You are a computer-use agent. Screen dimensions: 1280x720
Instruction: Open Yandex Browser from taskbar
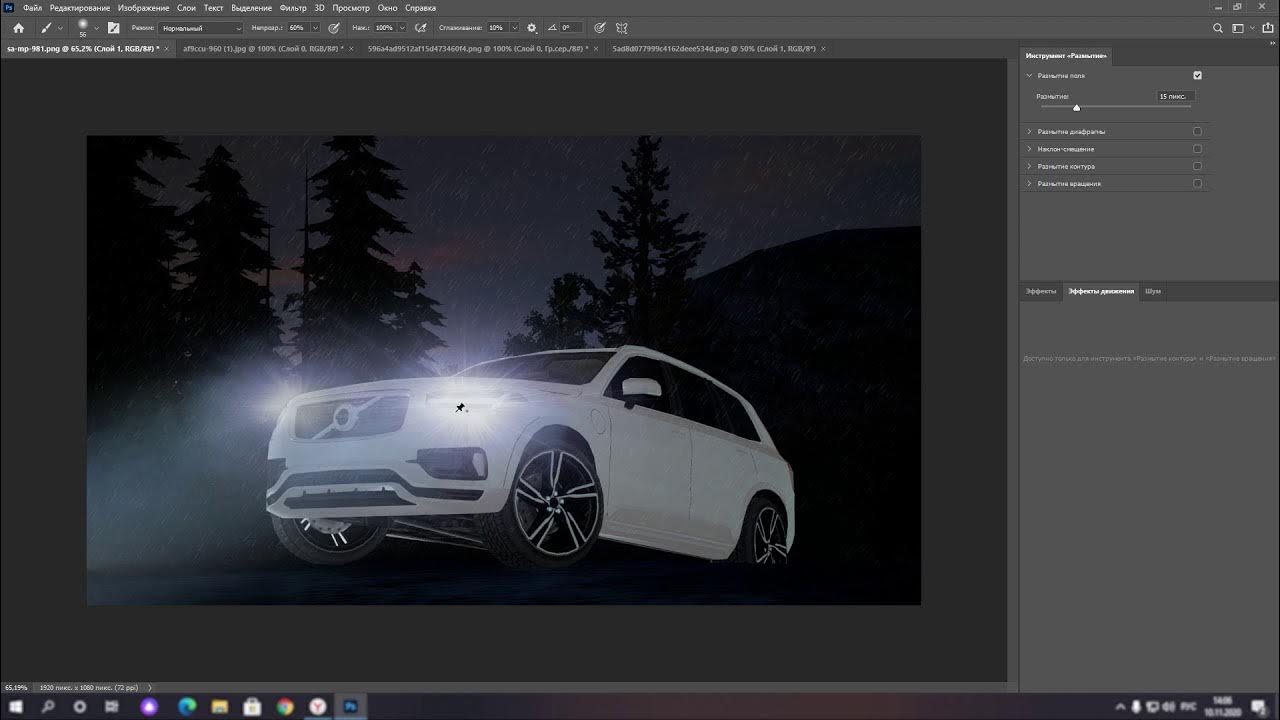(318, 706)
